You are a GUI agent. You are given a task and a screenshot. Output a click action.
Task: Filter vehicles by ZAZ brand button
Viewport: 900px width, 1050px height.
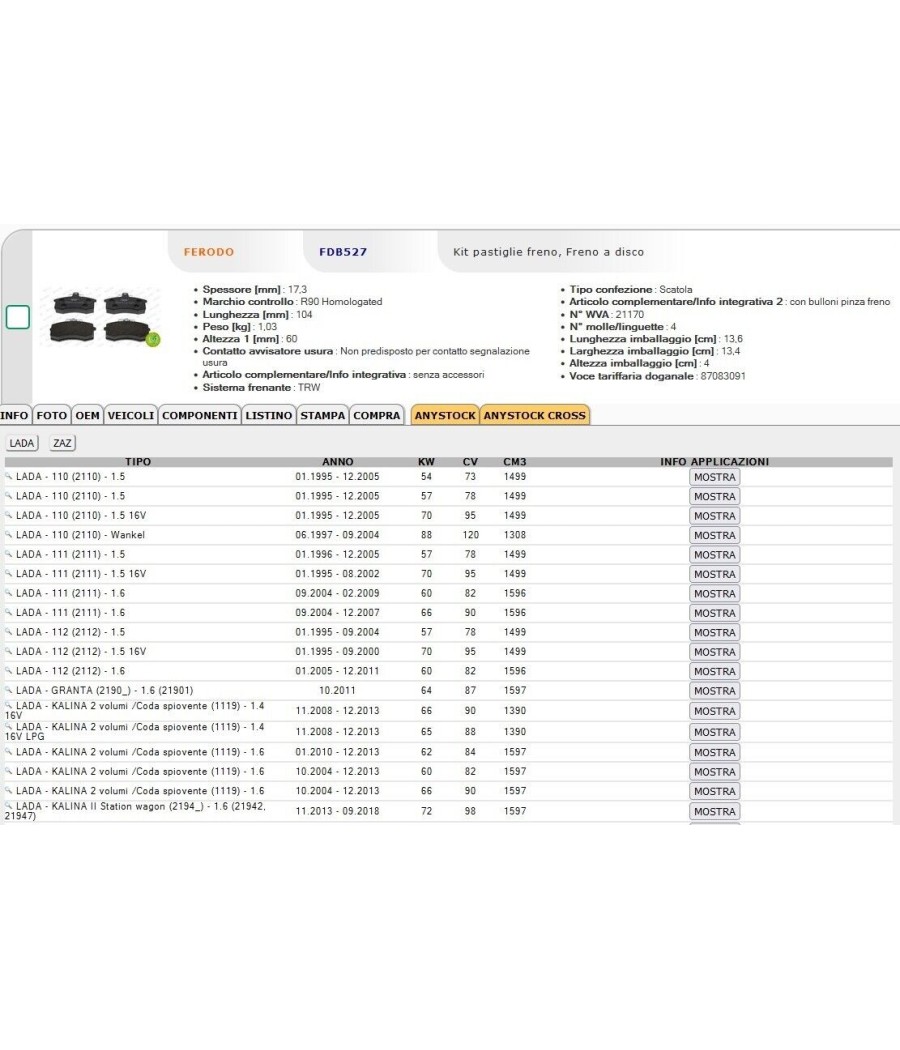pos(62,443)
